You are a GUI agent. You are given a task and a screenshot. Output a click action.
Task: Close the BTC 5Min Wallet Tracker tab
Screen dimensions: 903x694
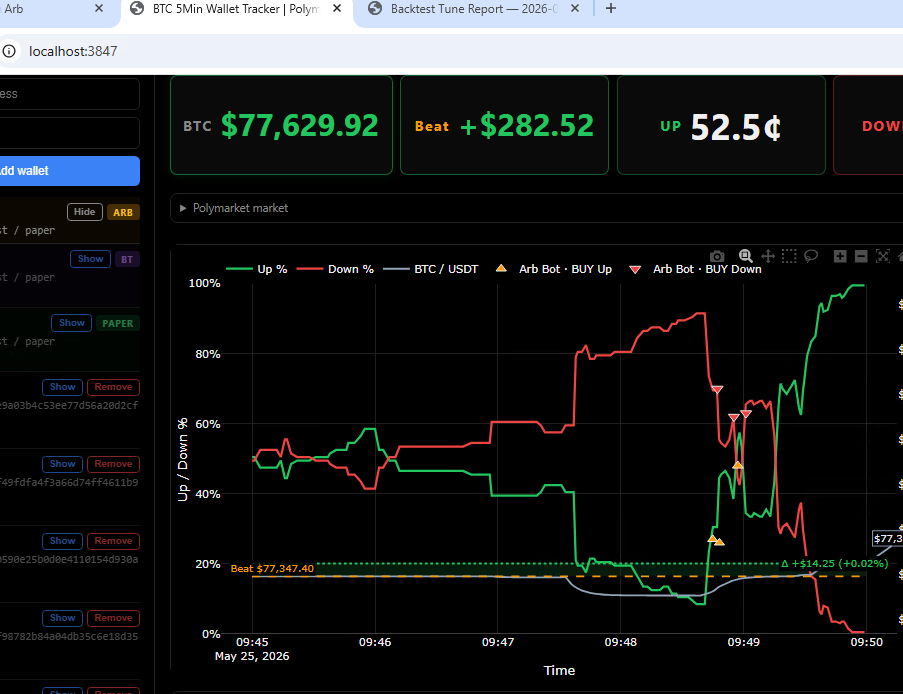[x=337, y=9]
